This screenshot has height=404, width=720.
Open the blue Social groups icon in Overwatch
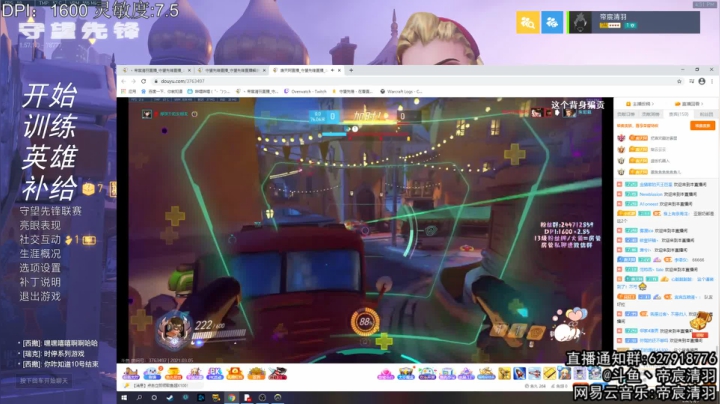coord(552,22)
